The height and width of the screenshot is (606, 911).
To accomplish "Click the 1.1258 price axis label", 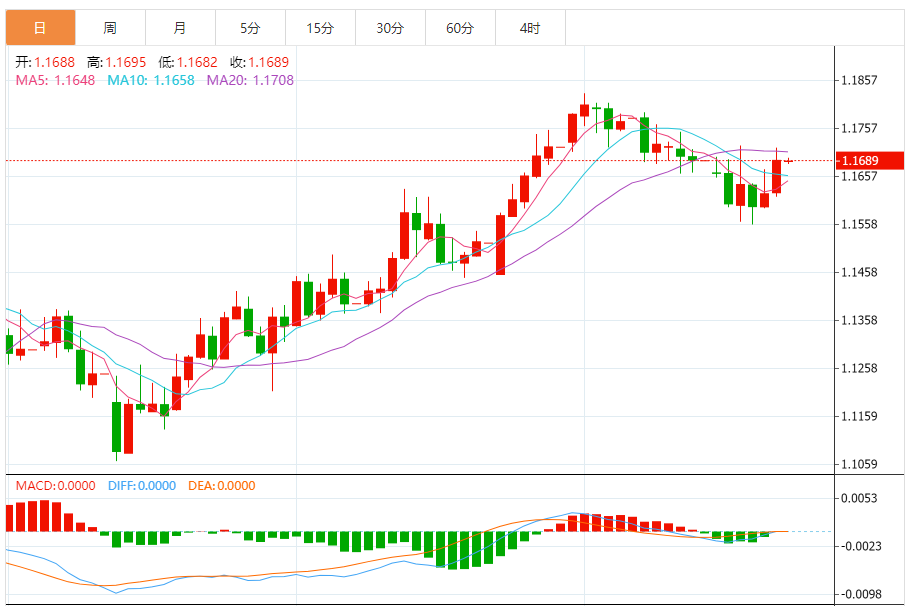I will (x=859, y=368).
